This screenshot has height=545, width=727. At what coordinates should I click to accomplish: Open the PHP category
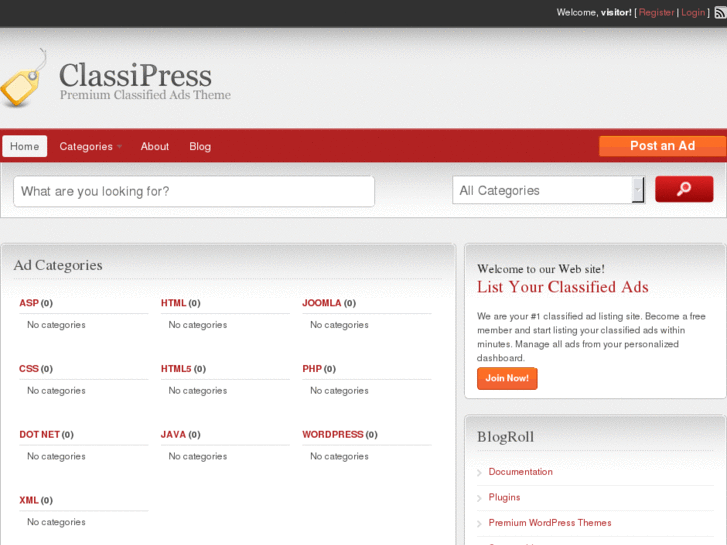pos(312,369)
